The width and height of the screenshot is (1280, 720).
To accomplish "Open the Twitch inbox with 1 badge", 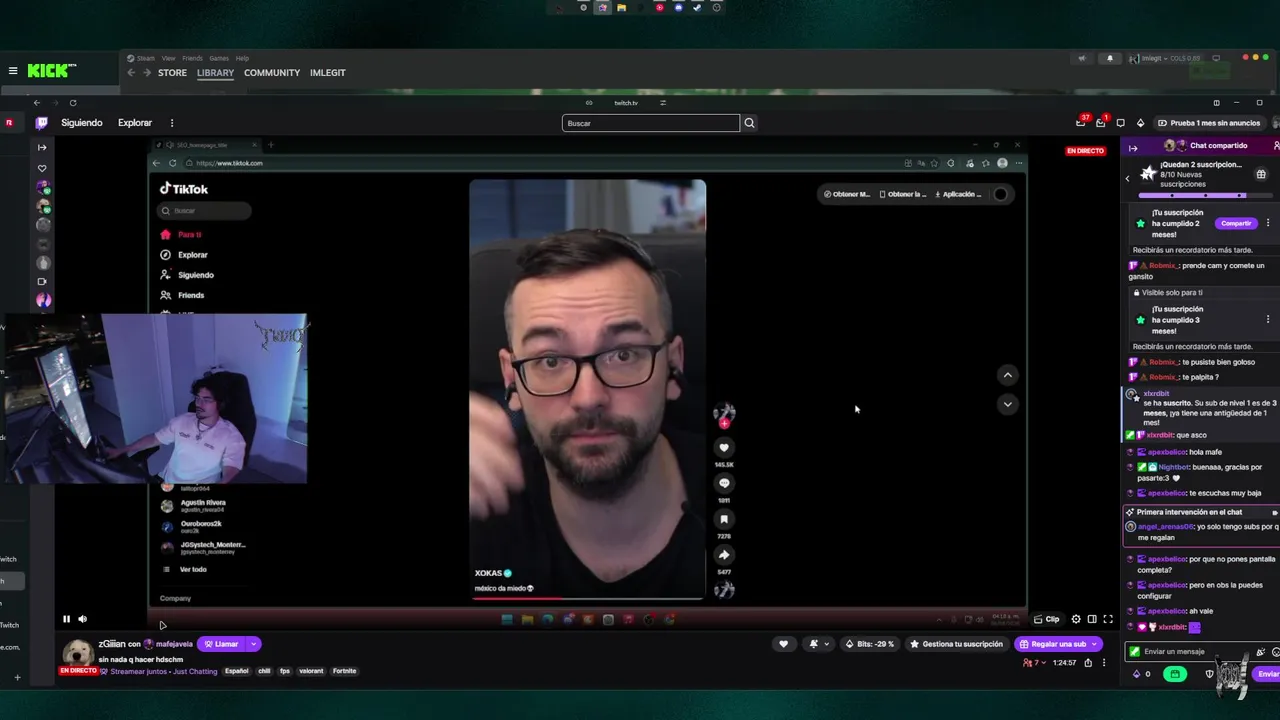I will [x=1101, y=122].
